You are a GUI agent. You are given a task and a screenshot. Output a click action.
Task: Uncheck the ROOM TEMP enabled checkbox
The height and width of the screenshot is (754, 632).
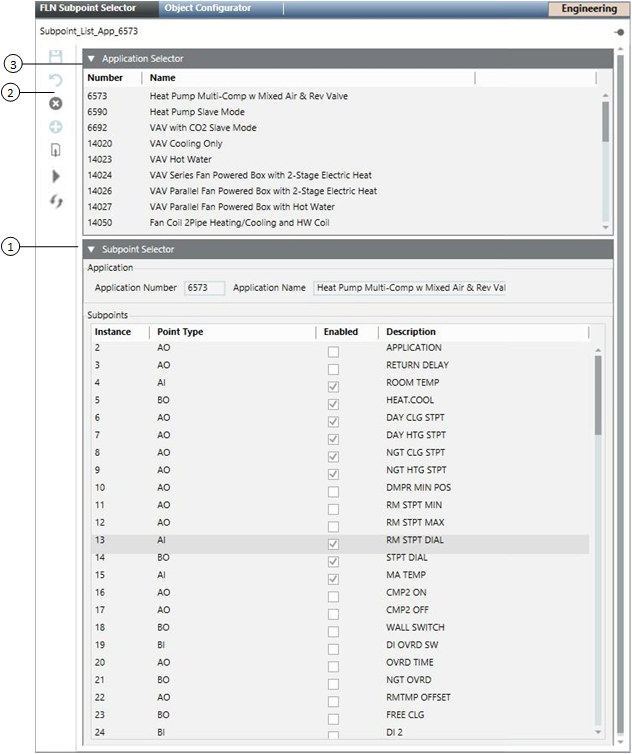[333, 387]
